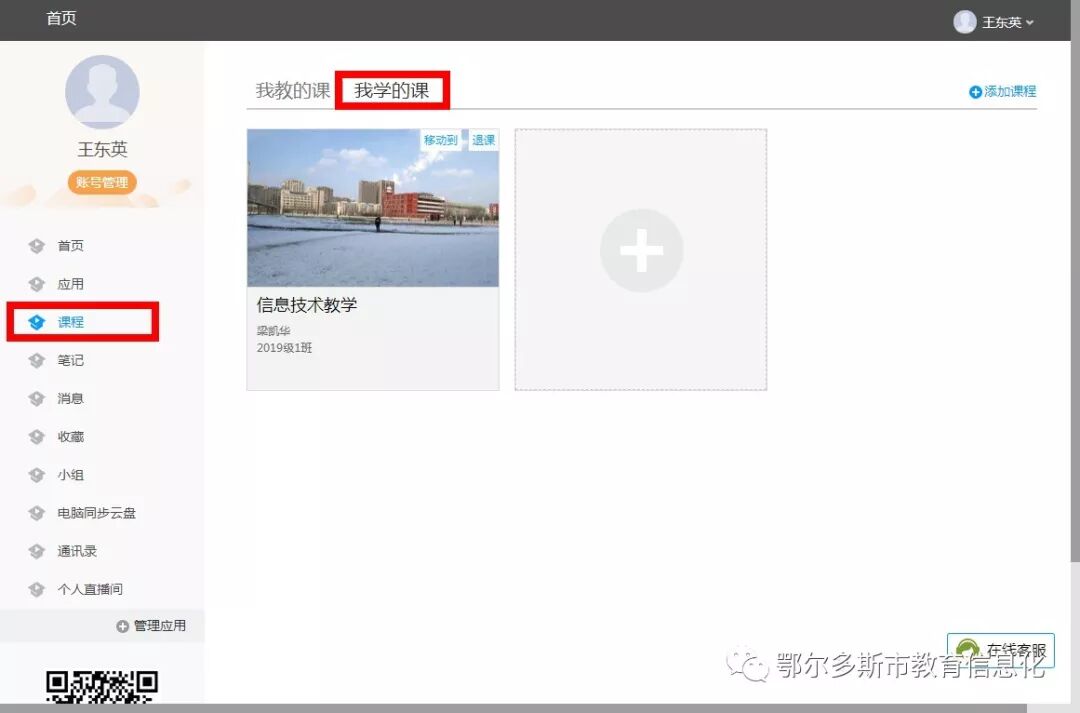Click the 信息技术教学 course title
This screenshot has width=1080, height=713.
(x=307, y=305)
